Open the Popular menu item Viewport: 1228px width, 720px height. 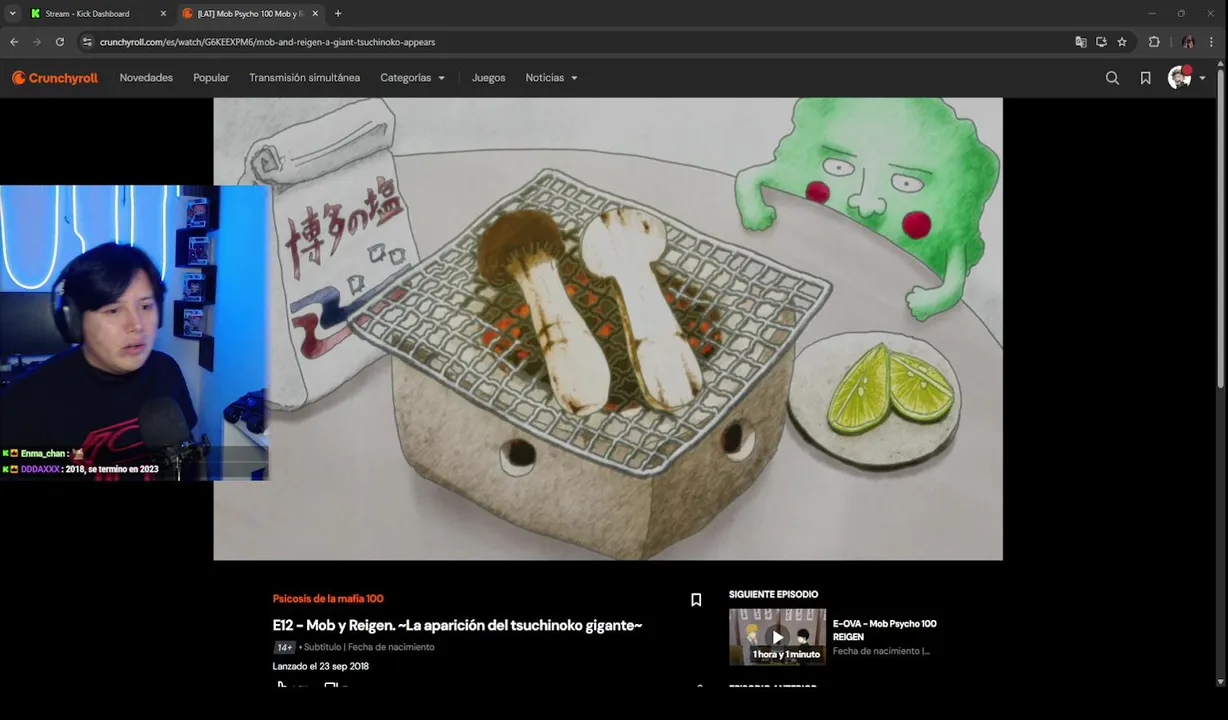tap(211, 78)
